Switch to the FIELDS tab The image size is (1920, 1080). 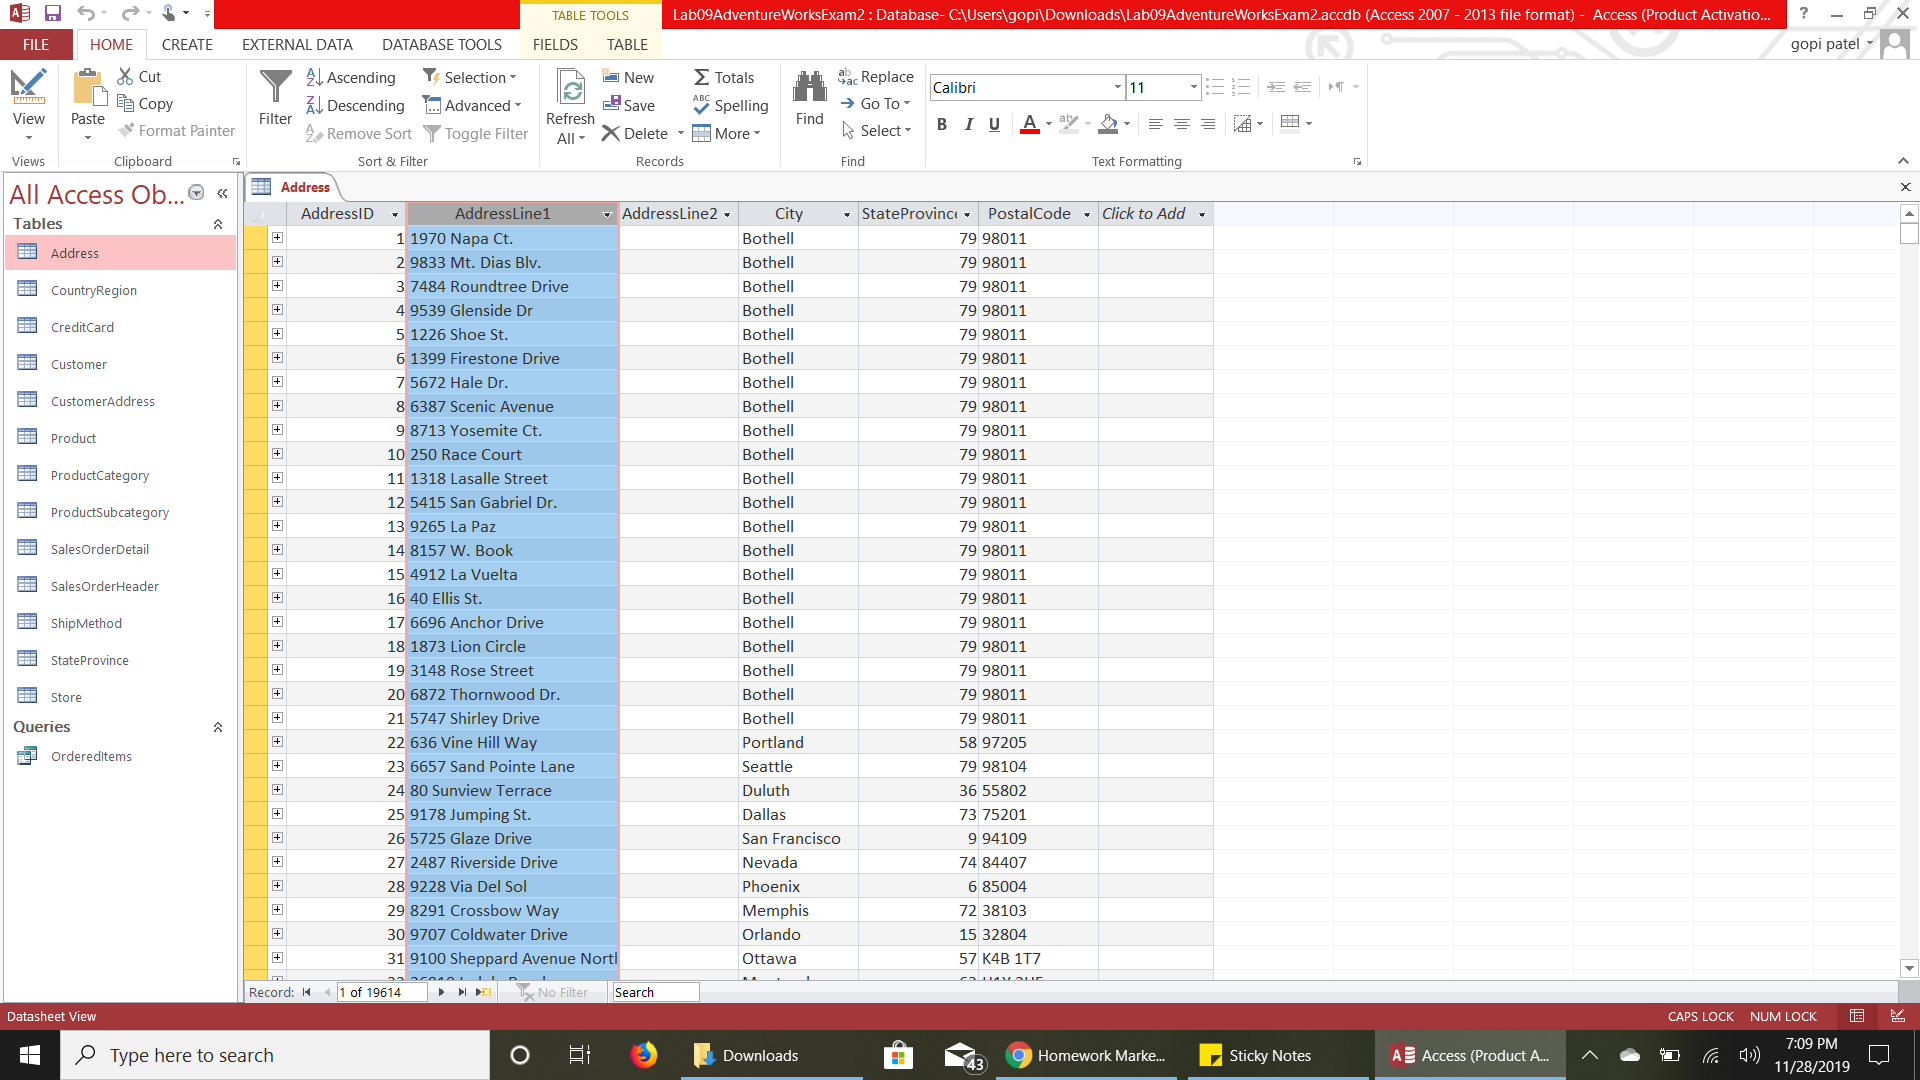(555, 44)
